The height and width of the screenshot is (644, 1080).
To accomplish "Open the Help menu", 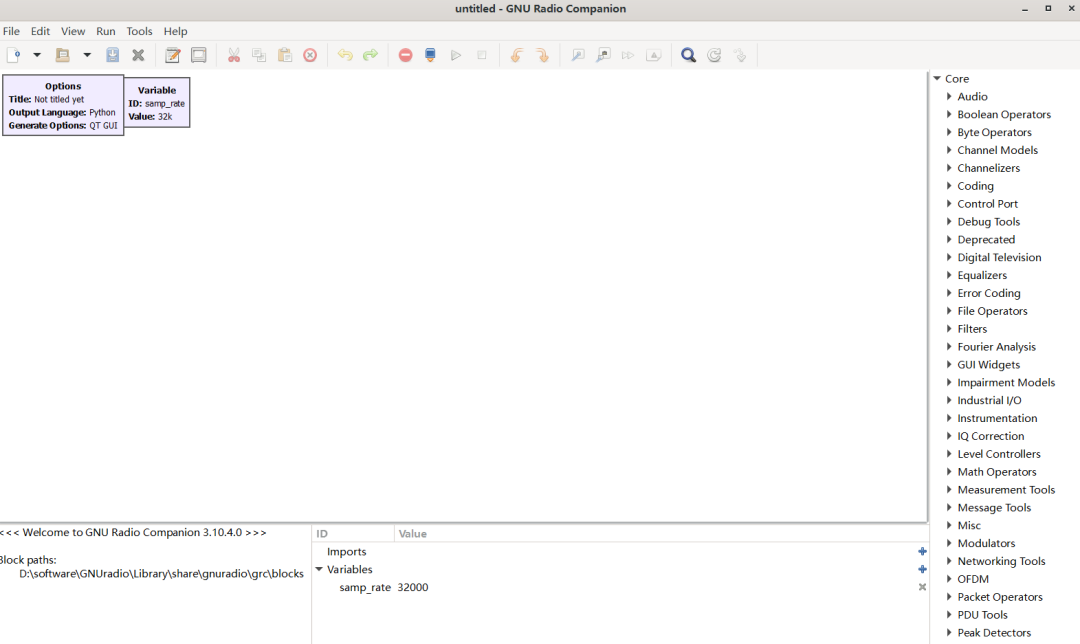I will click(x=175, y=31).
